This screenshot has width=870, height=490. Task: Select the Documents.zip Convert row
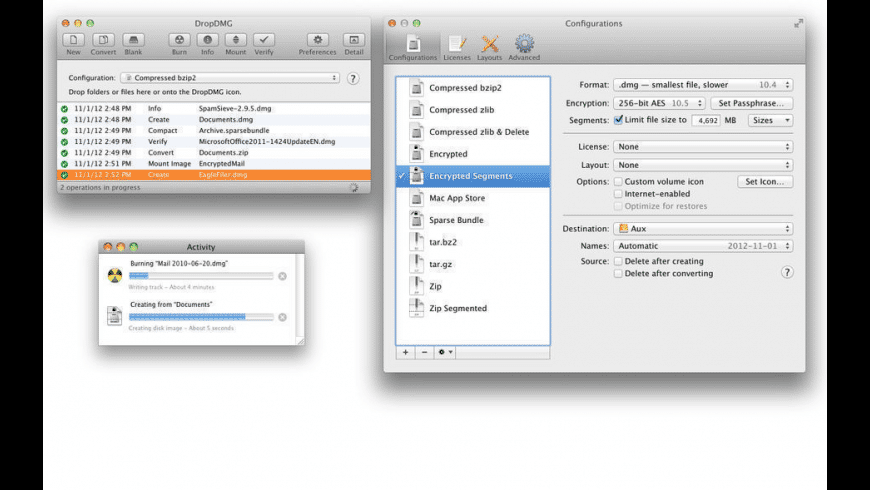tap(214, 153)
